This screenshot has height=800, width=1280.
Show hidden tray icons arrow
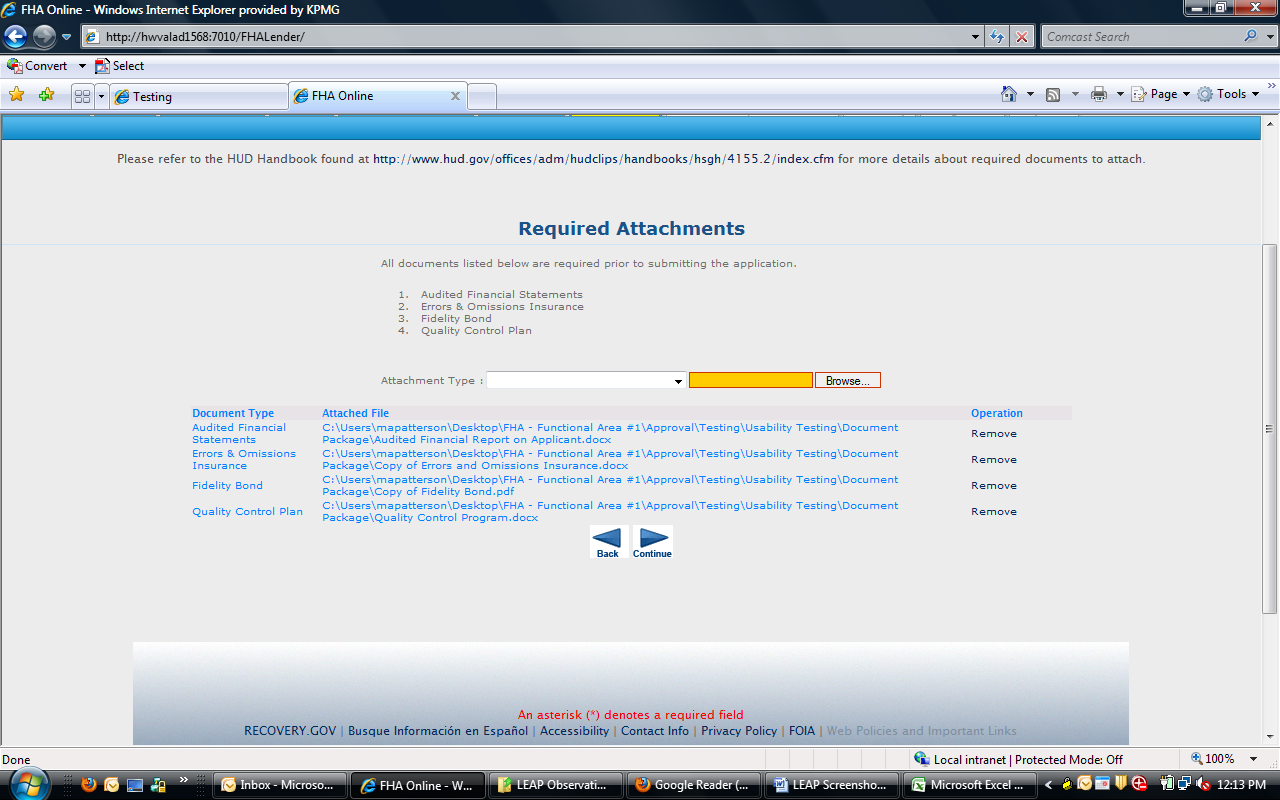click(x=1049, y=785)
